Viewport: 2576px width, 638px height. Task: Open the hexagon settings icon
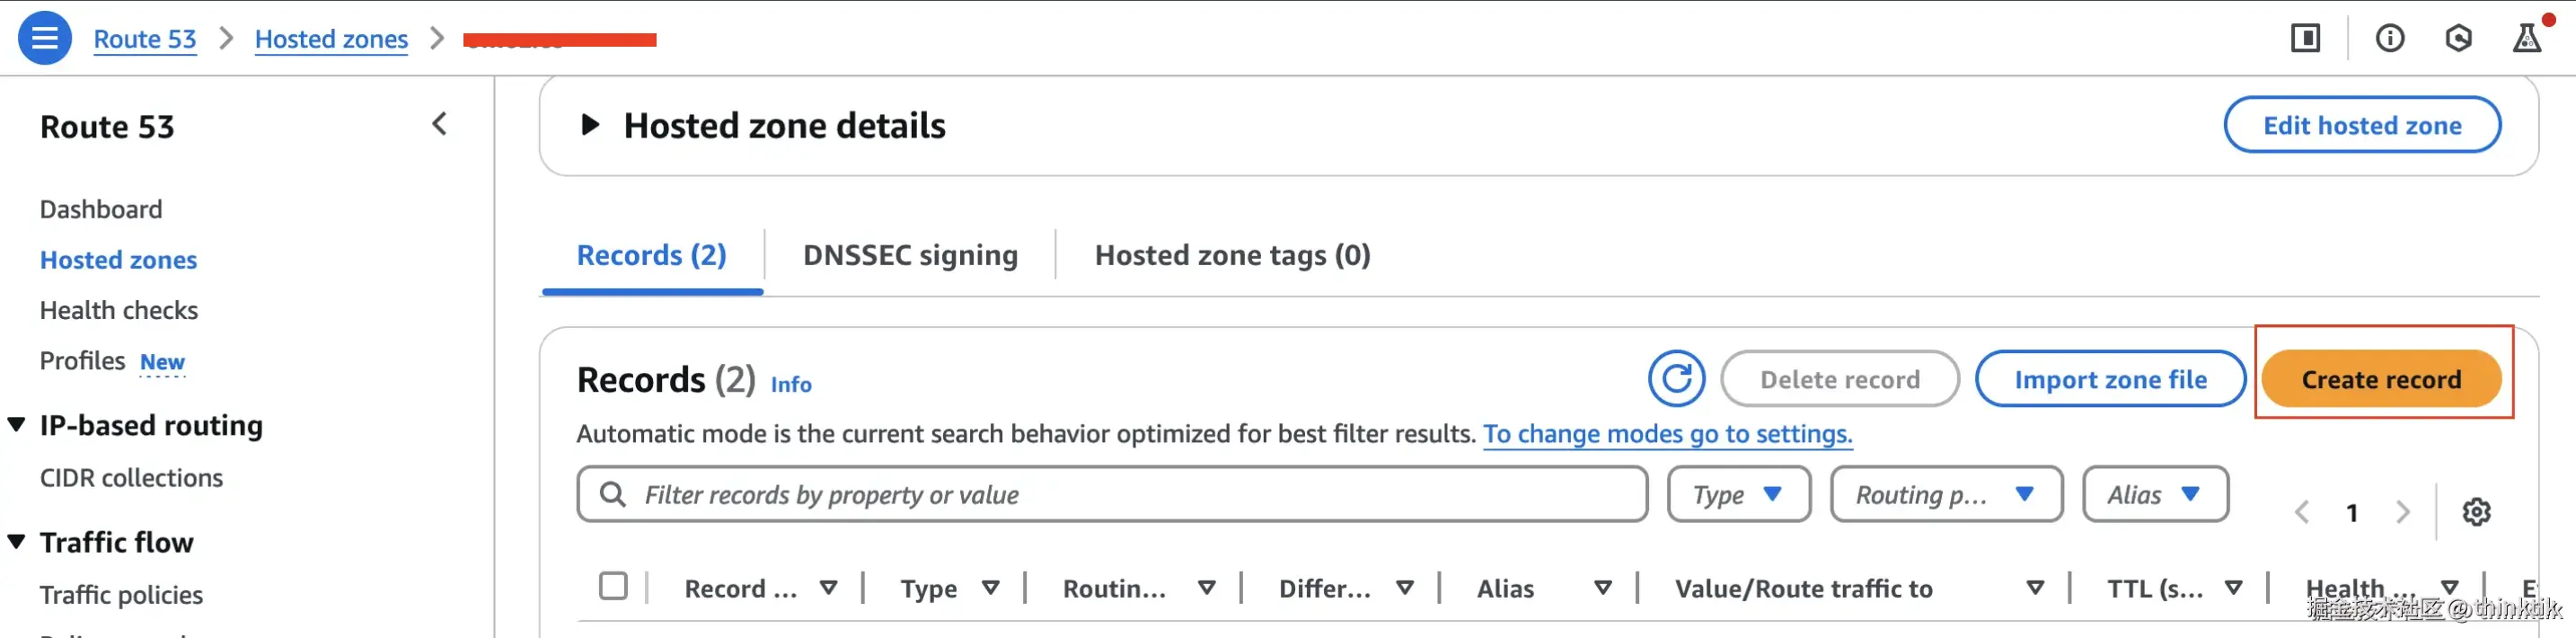click(2458, 38)
